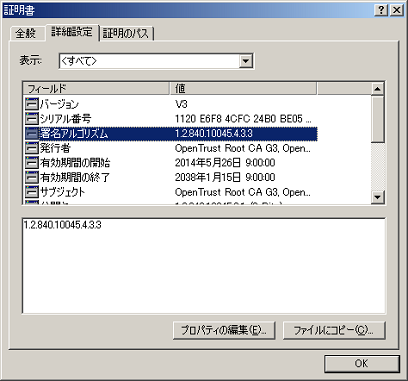Image resolution: width=408 pixels, height=381 pixels.
Task: Select the 詳細設定 tab
Action: point(72,32)
